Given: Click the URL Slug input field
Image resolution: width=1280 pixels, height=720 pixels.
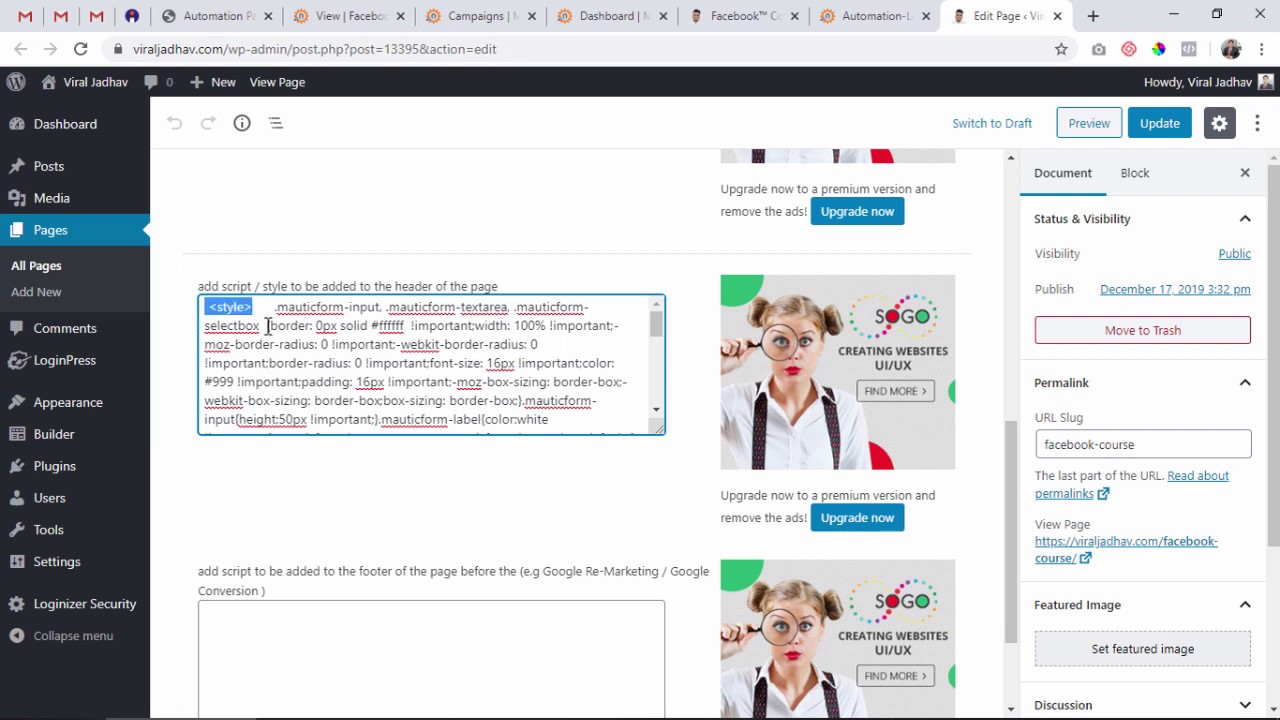Looking at the screenshot, I should (x=1143, y=444).
